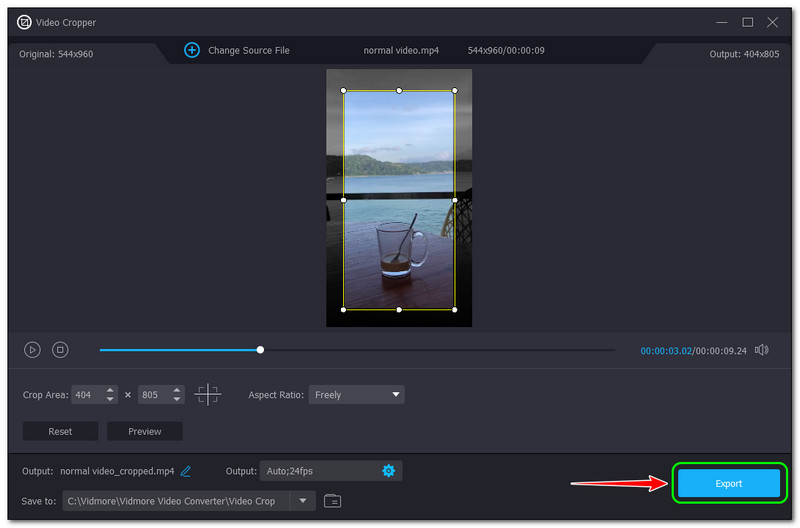The width and height of the screenshot is (800, 528).
Task: Select the left-middle crop handle
Action: point(343,200)
